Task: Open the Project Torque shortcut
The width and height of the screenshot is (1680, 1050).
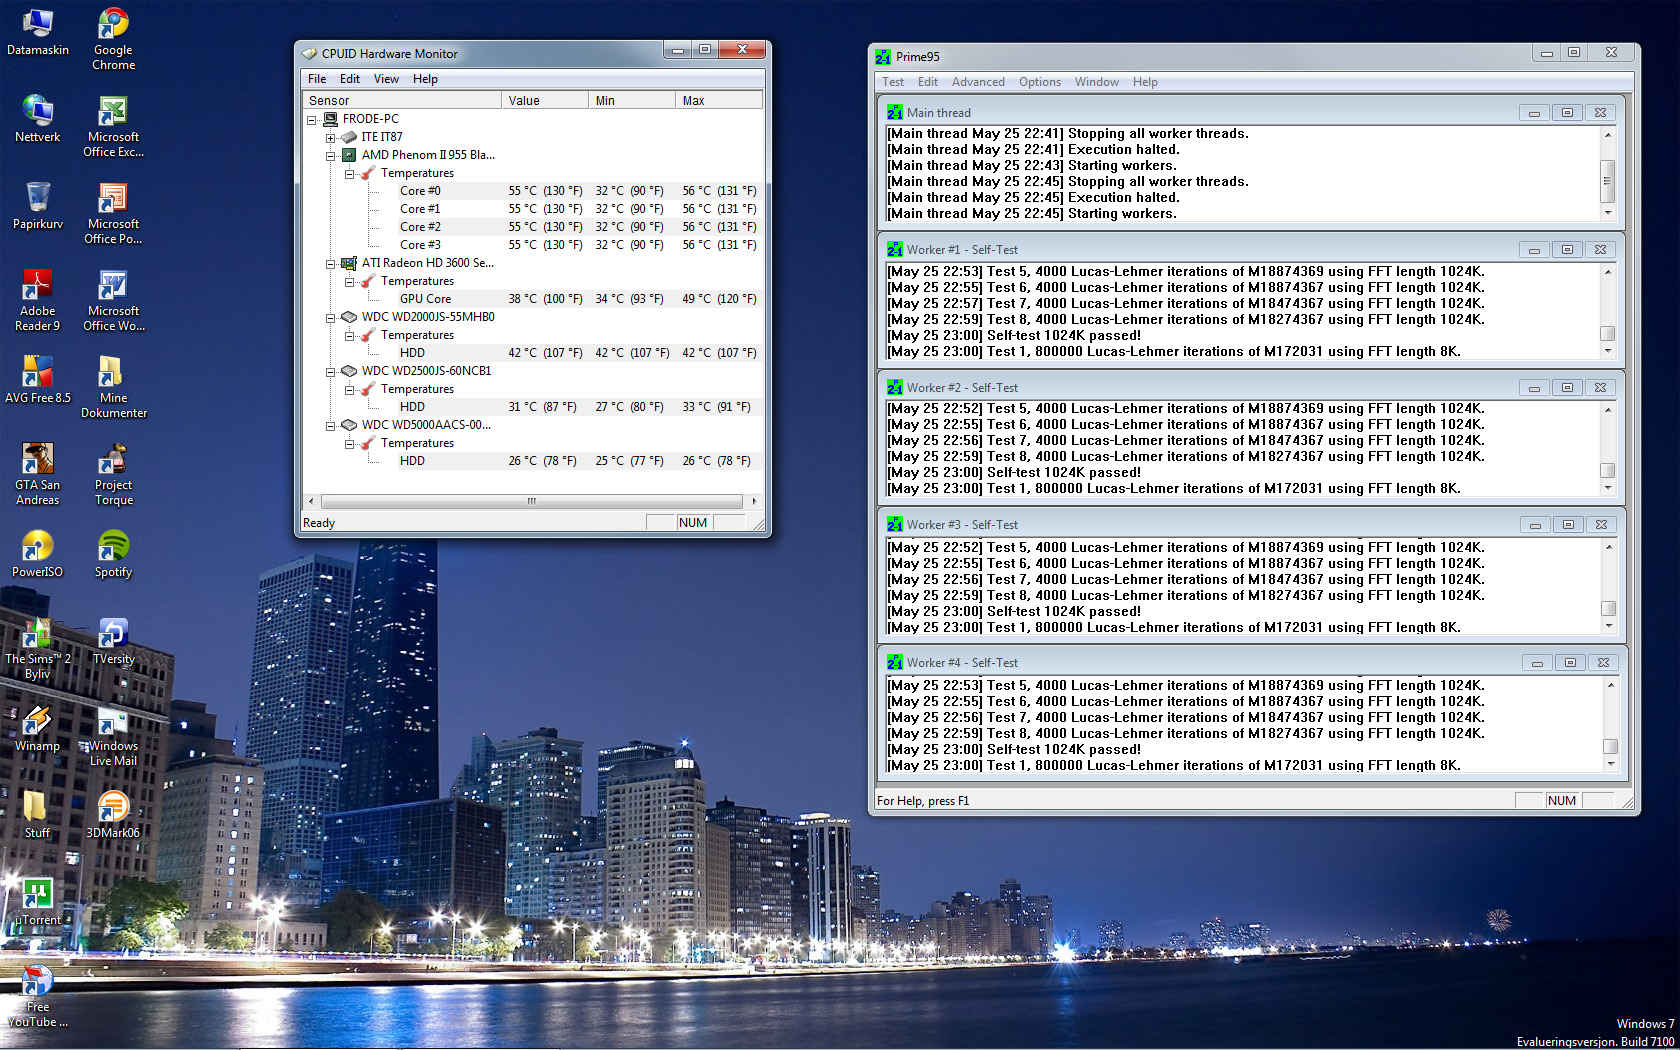Action: click(x=113, y=474)
